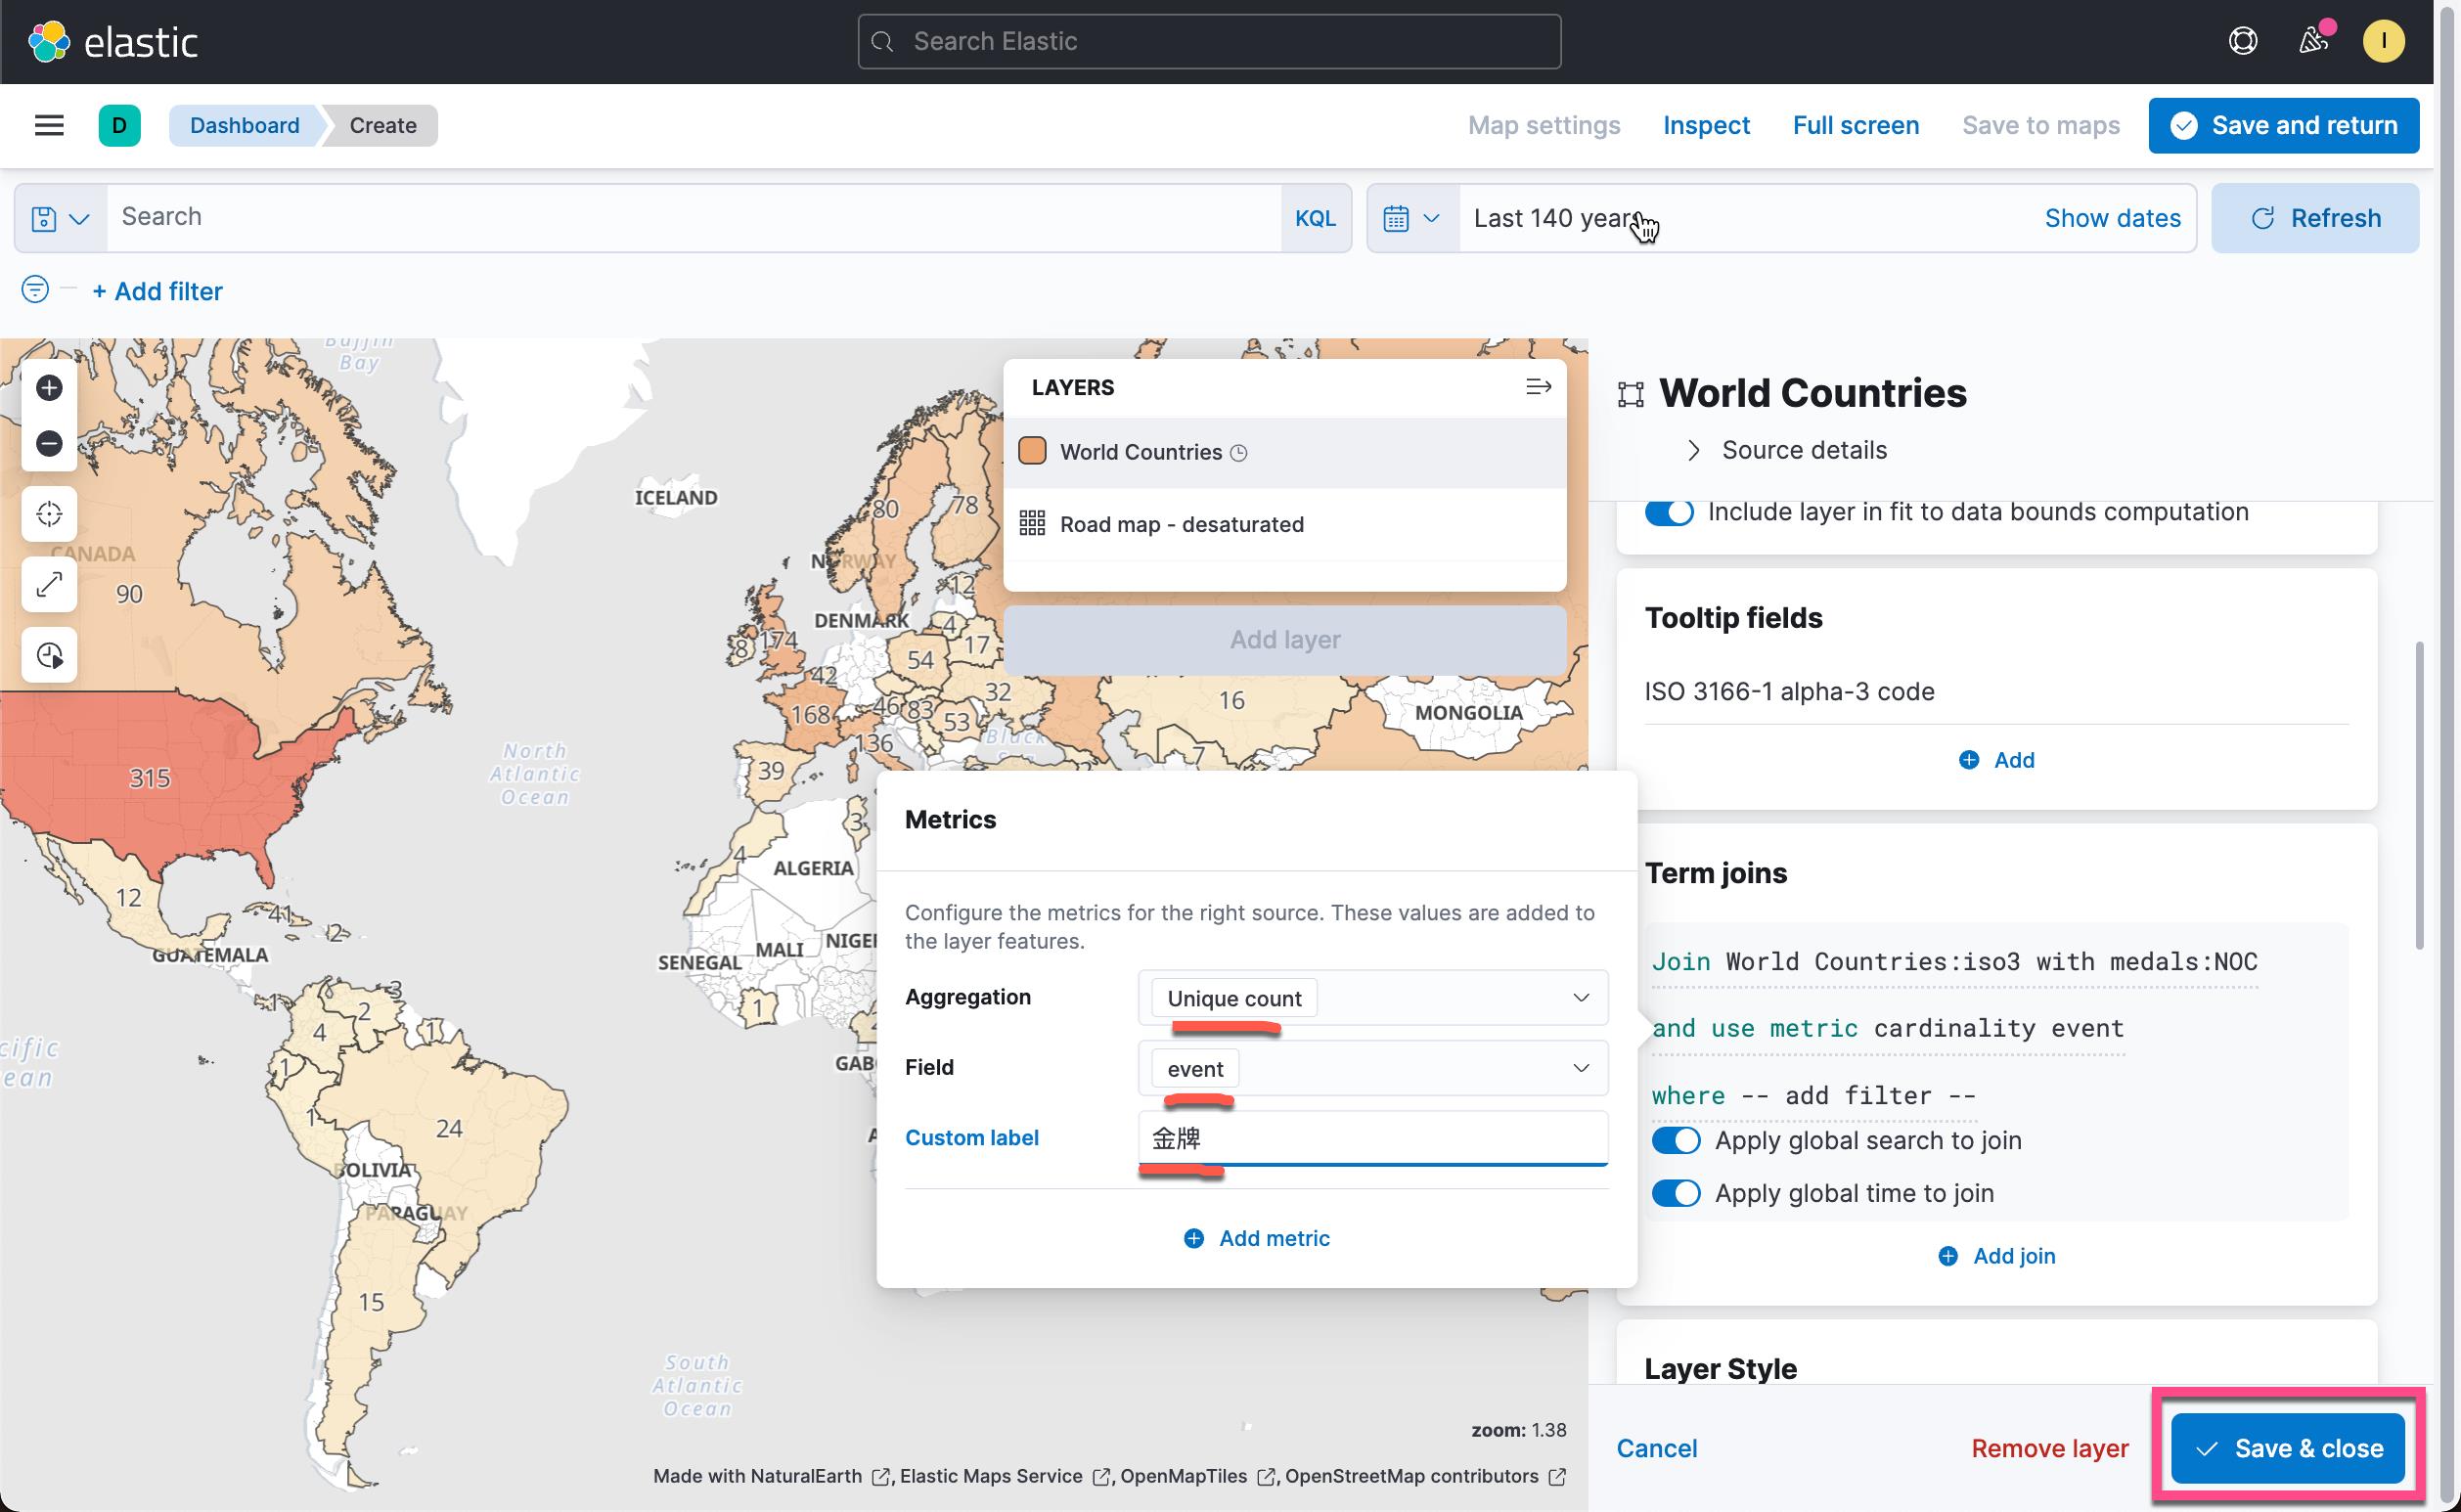
Task: Click + Add filter
Action: point(157,291)
